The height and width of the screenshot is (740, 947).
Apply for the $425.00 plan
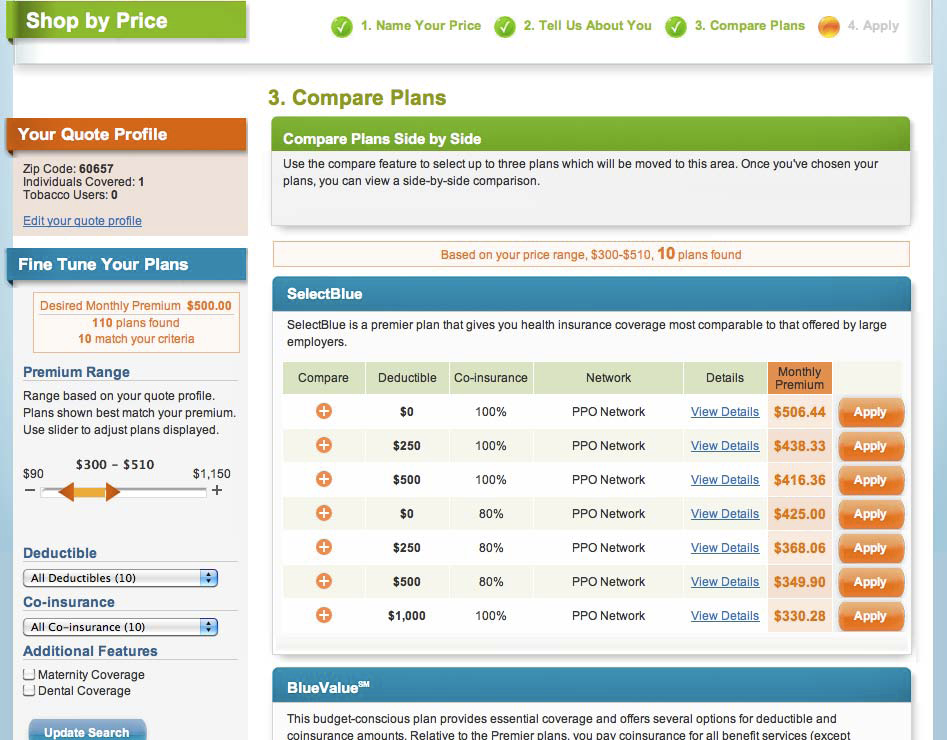[870, 514]
